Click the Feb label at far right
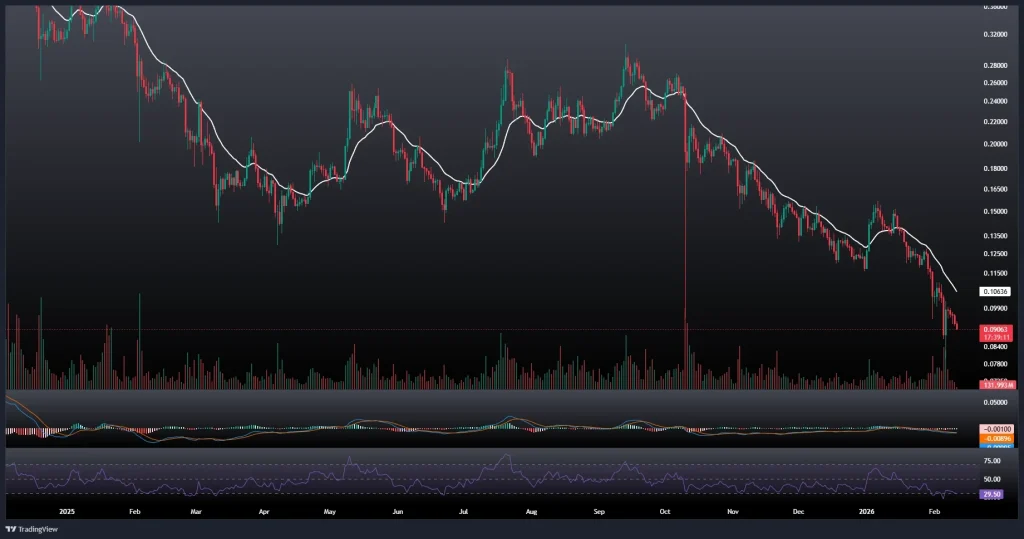This screenshot has width=1024, height=539. 935,509
